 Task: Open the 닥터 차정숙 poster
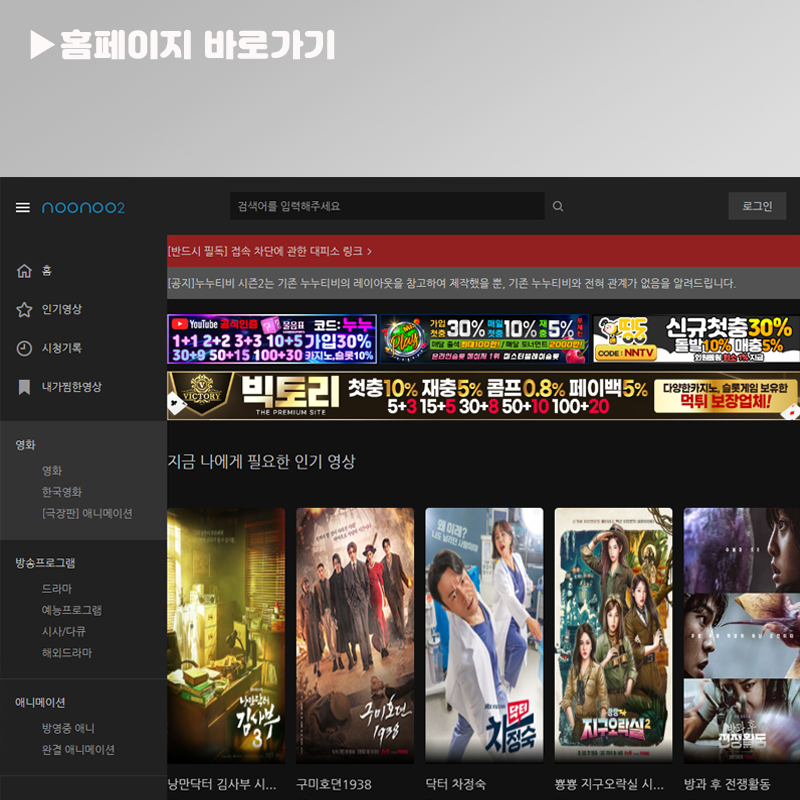point(484,635)
